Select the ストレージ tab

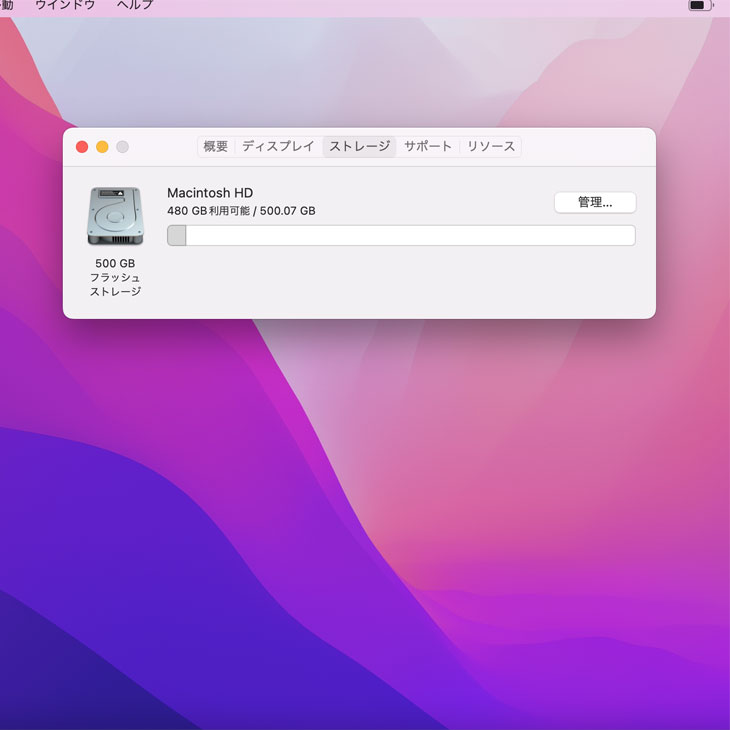point(359,147)
